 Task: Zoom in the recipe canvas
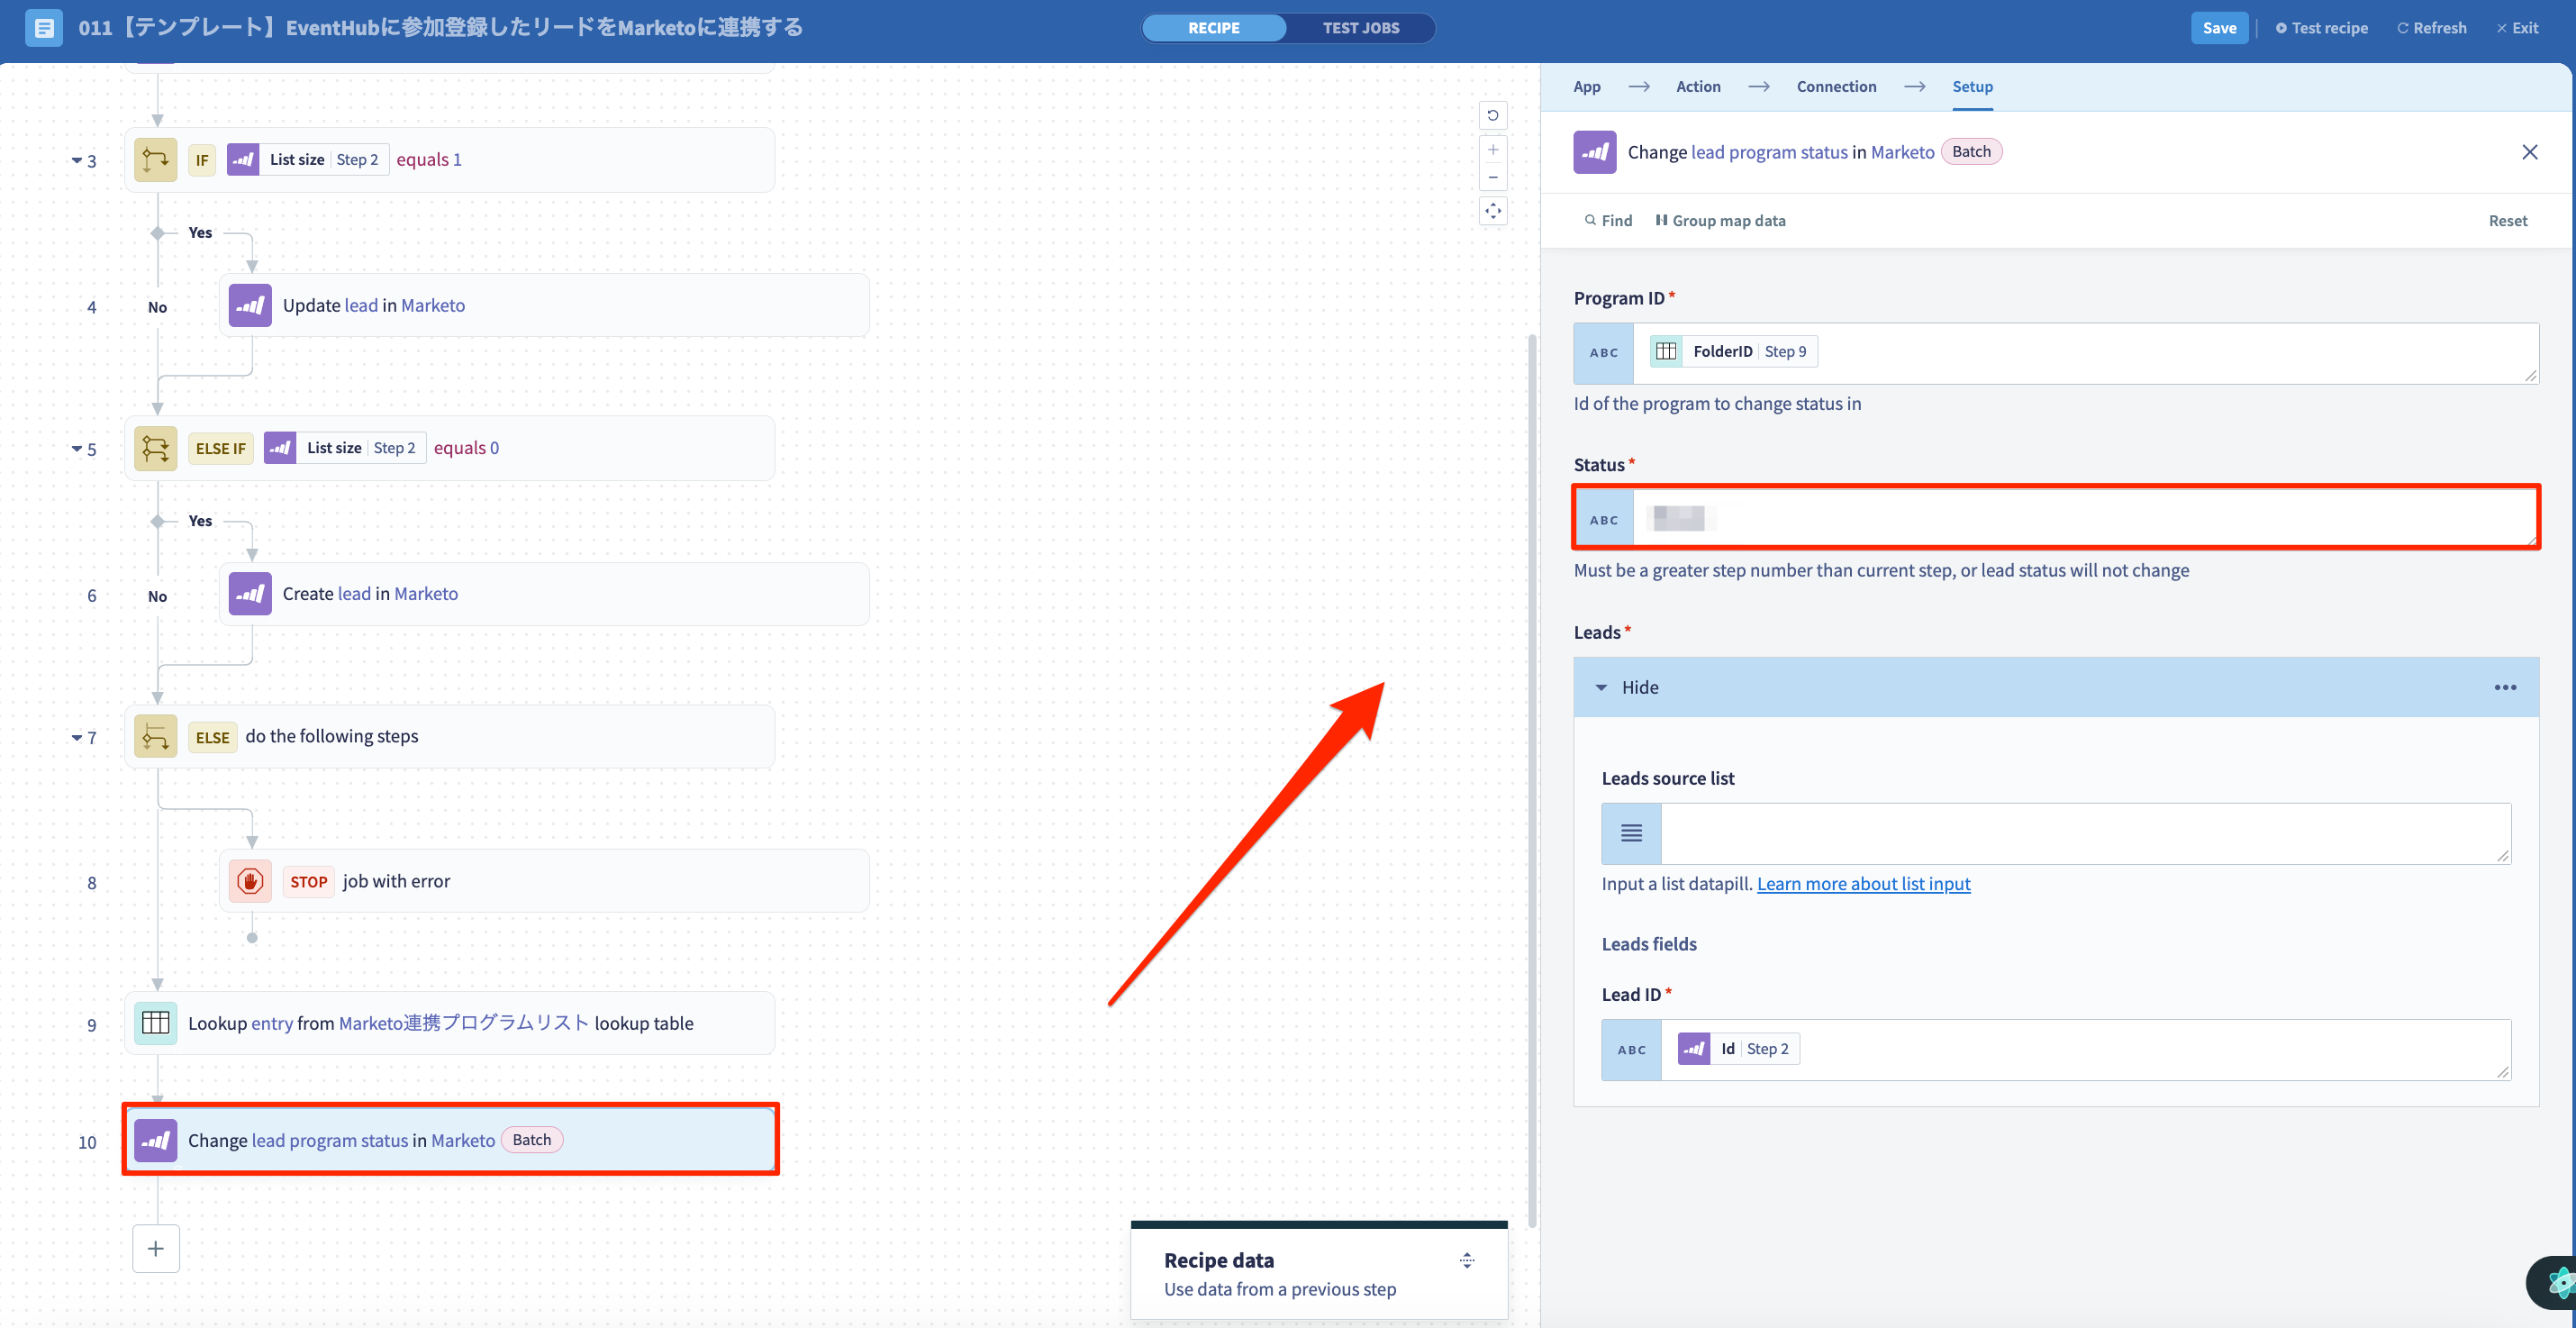(1493, 150)
